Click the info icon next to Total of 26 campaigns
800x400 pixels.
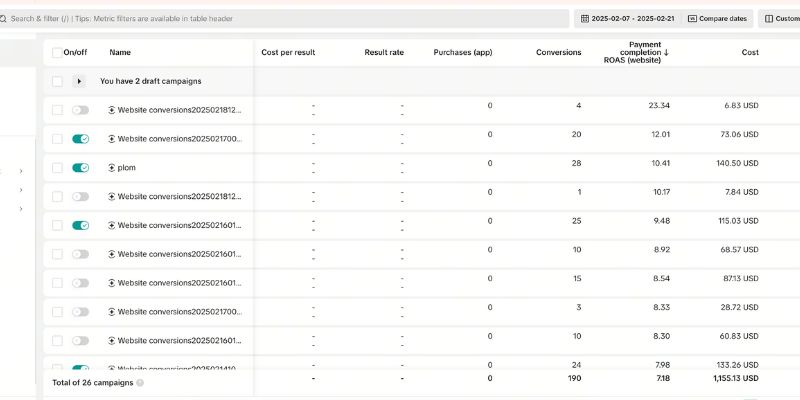point(140,382)
